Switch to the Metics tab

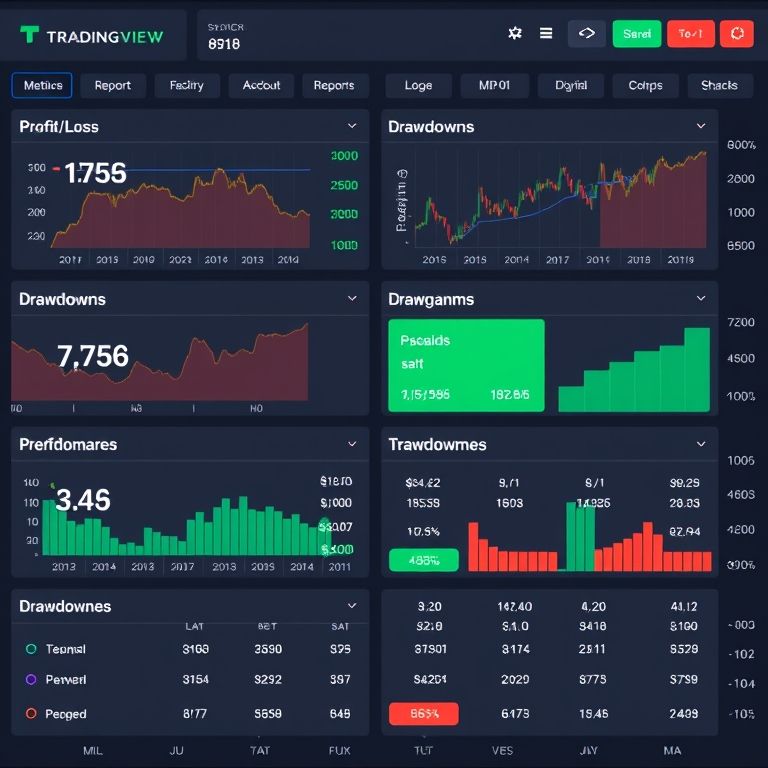click(x=42, y=85)
